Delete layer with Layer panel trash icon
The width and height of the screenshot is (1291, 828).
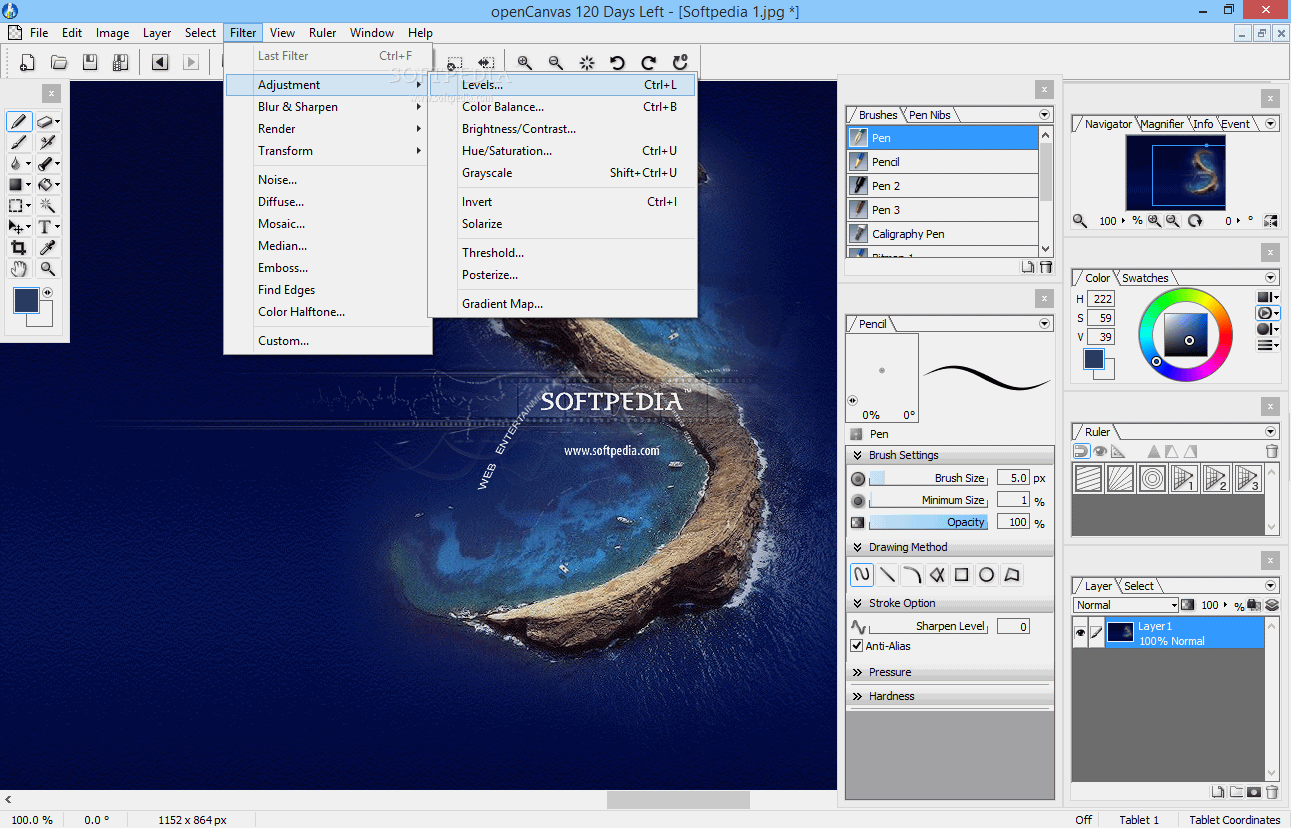pos(1272,792)
